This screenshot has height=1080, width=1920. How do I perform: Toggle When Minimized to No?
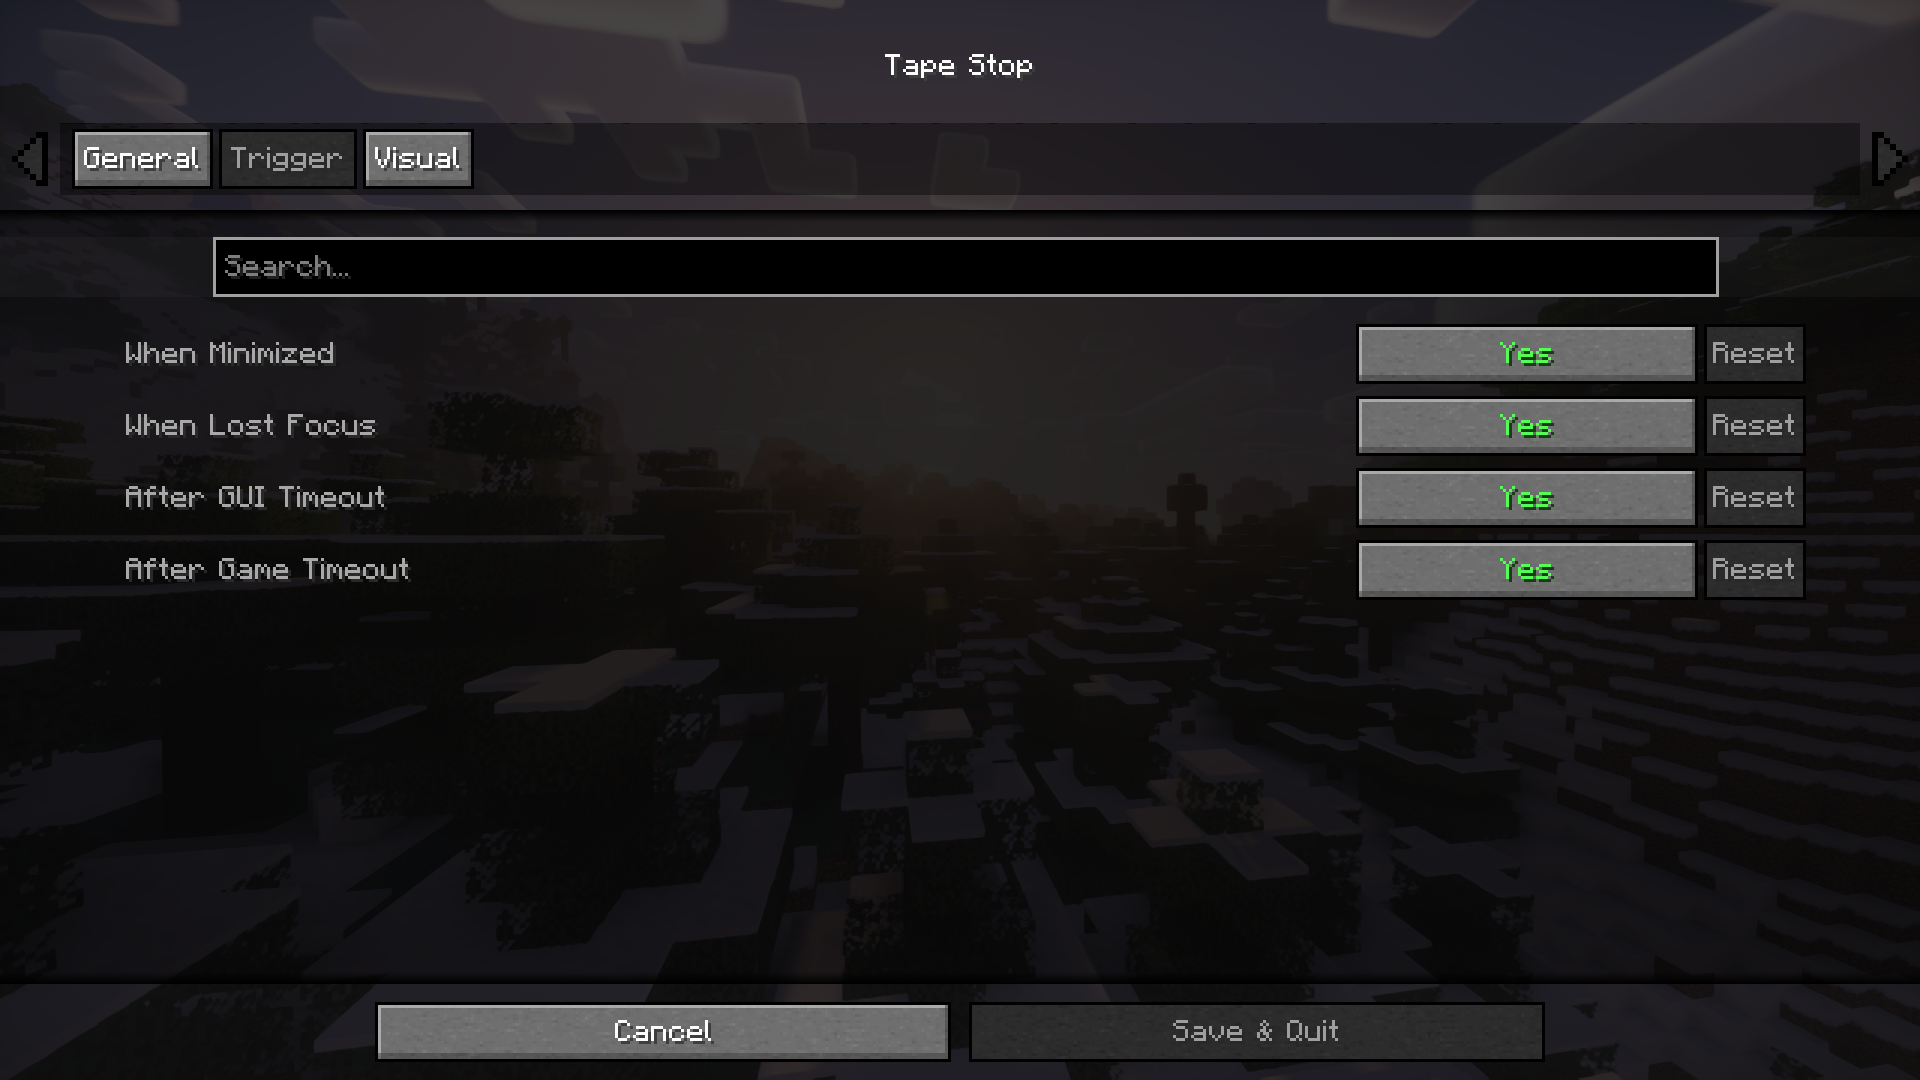(1526, 353)
